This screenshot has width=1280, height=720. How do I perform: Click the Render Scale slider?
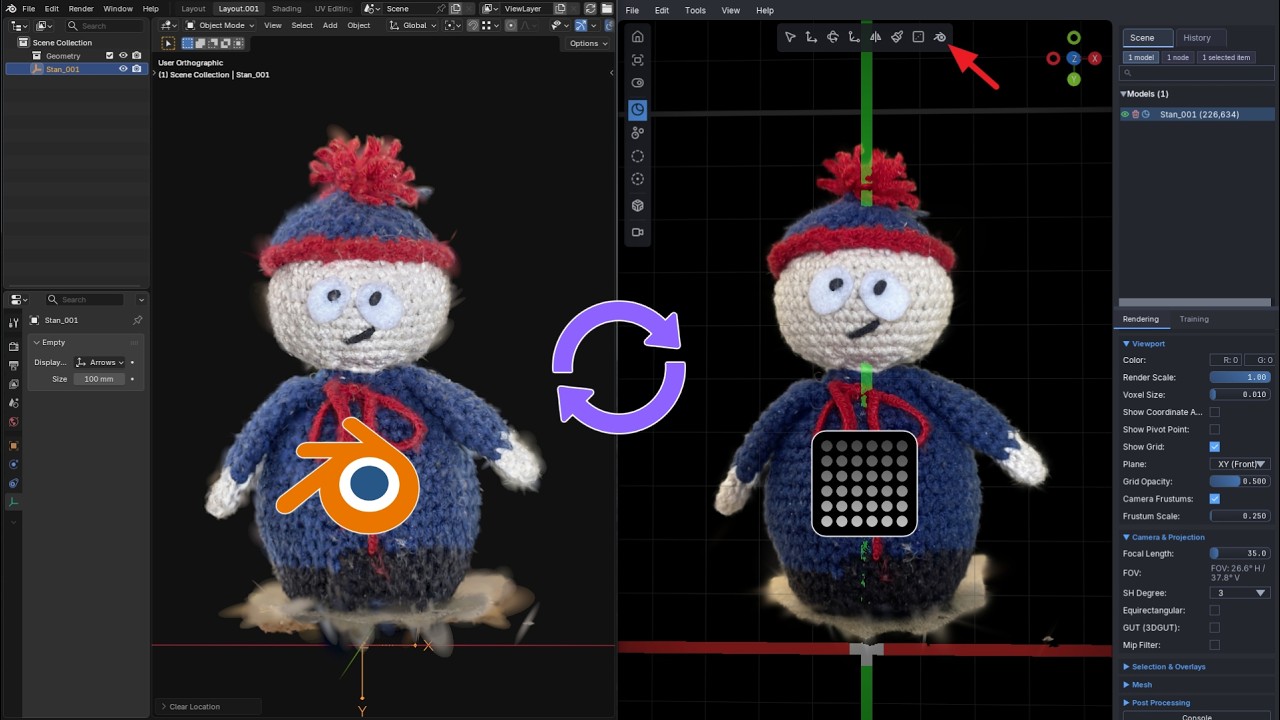[x=1240, y=377]
